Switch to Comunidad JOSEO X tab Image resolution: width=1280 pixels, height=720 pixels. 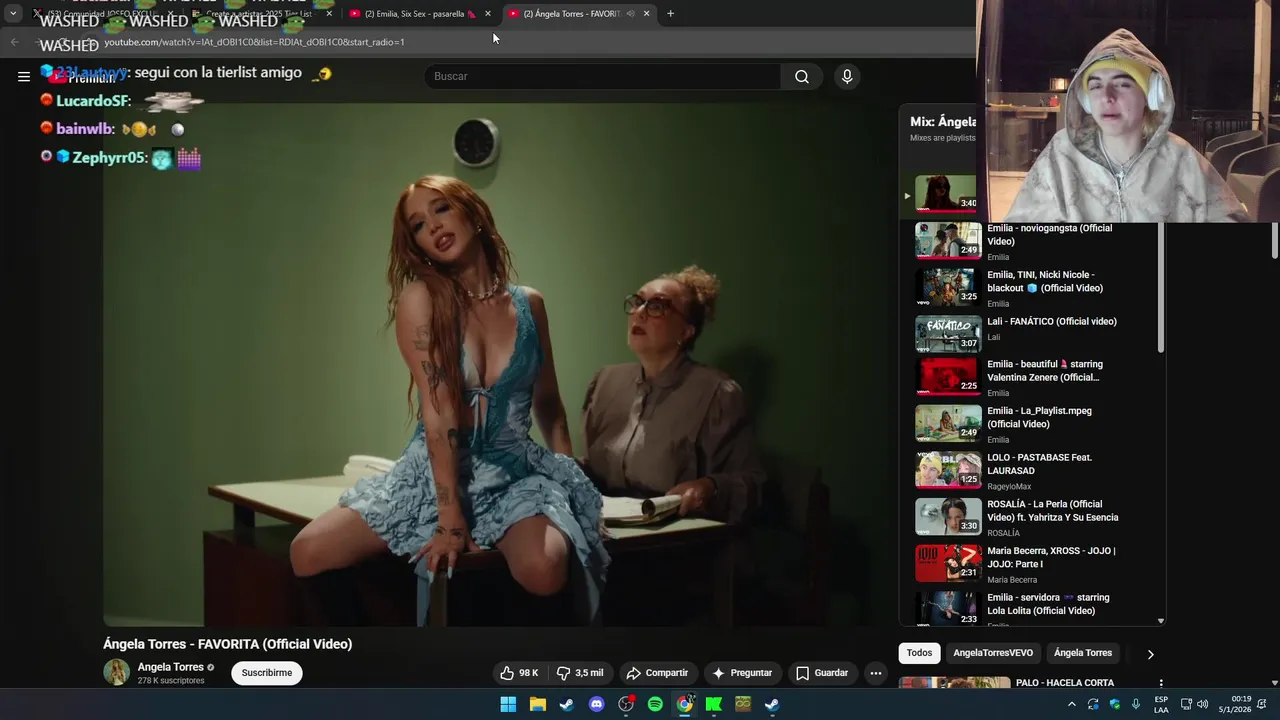101,14
